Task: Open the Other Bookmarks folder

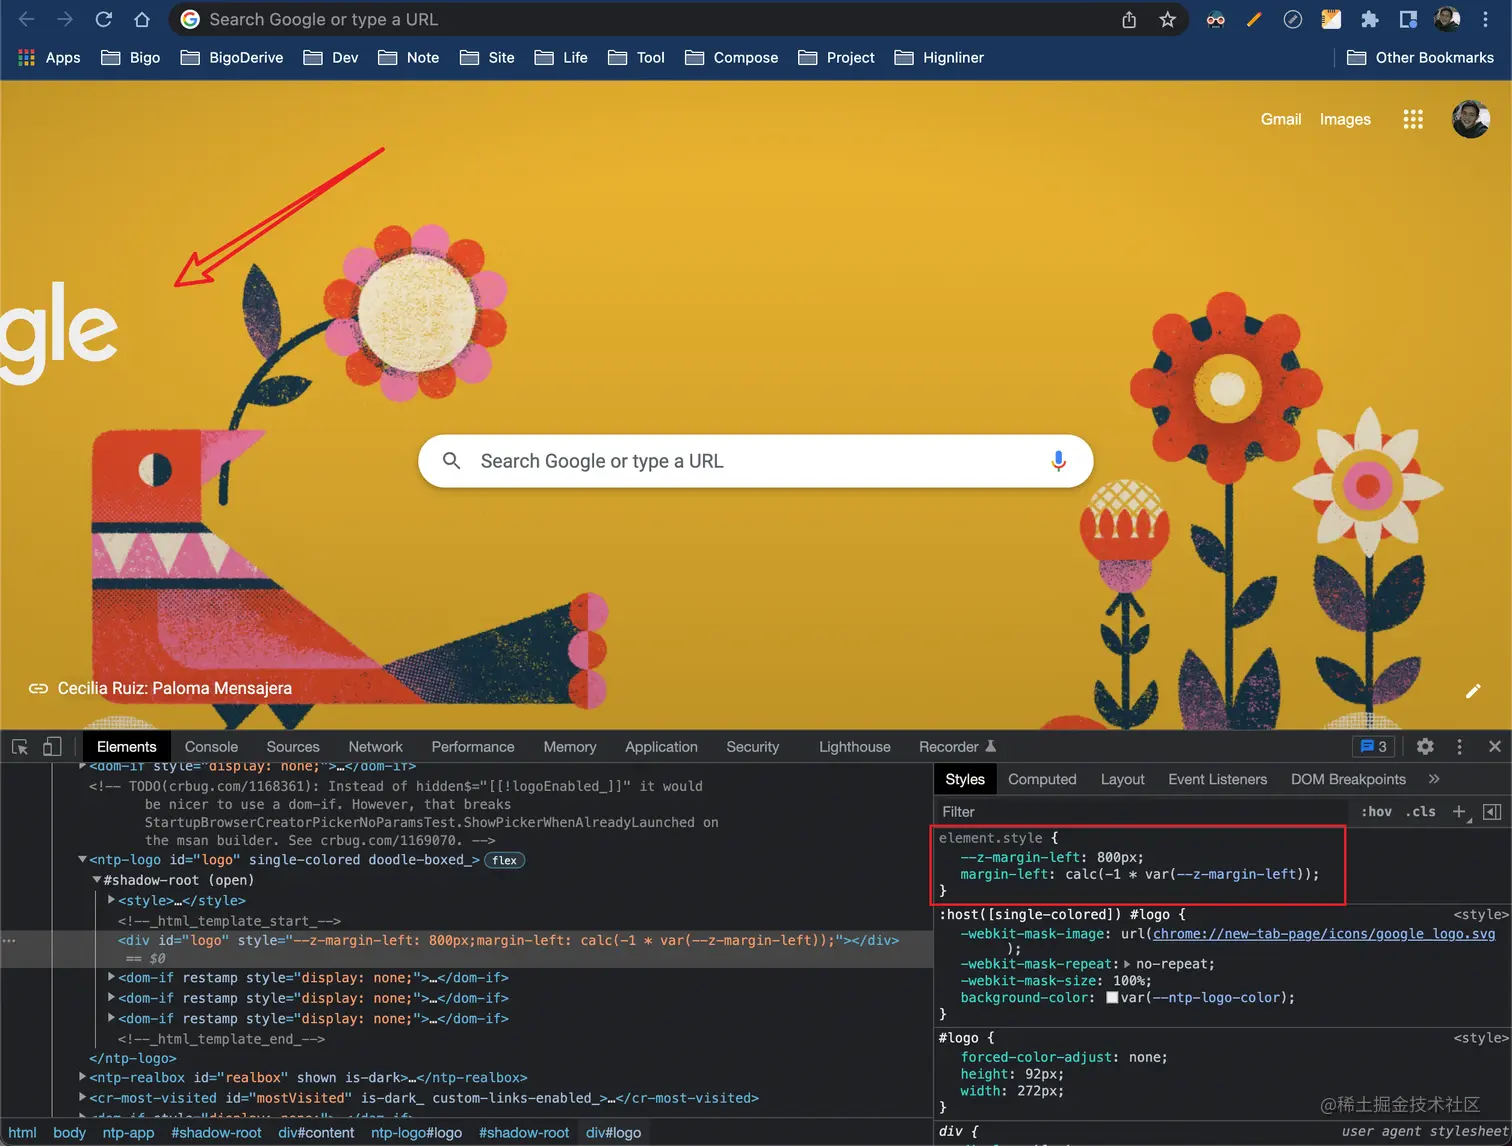Action: coord(1420,58)
